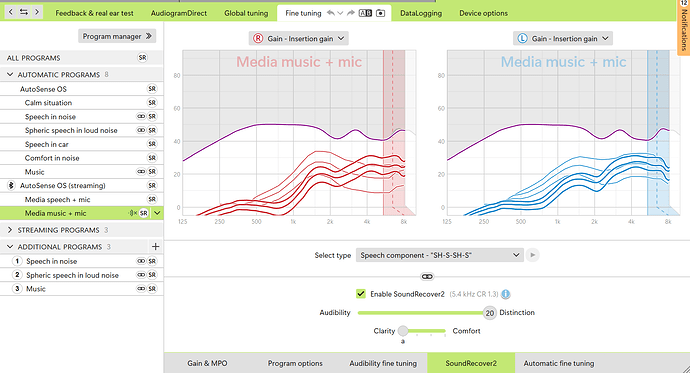The width and height of the screenshot is (690, 373).
Task: Click the link icon on Speech in noise automatic row
Action: click(141, 117)
